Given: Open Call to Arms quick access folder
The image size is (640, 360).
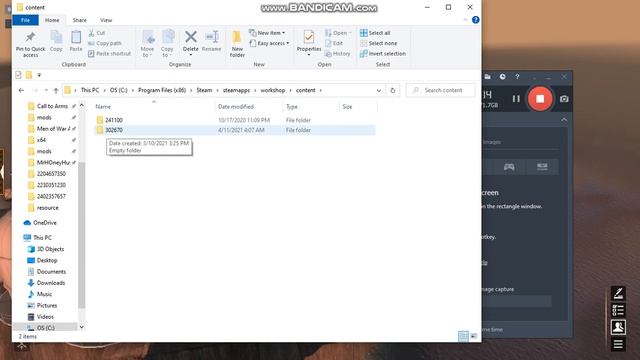Looking at the screenshot, I should pyautogui.click(x=52, y=106).
